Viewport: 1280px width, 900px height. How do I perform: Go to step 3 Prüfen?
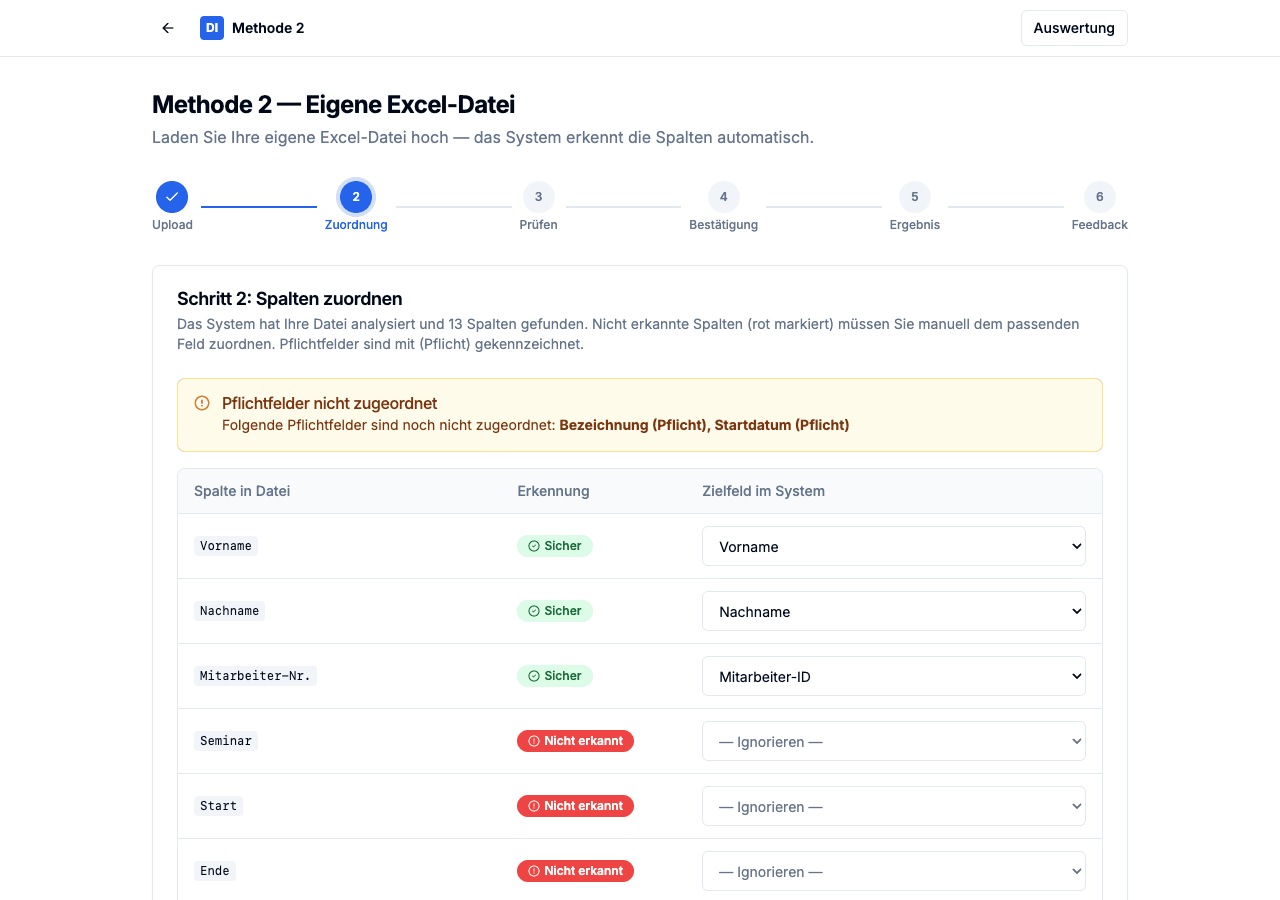click(x=539, y=197)
